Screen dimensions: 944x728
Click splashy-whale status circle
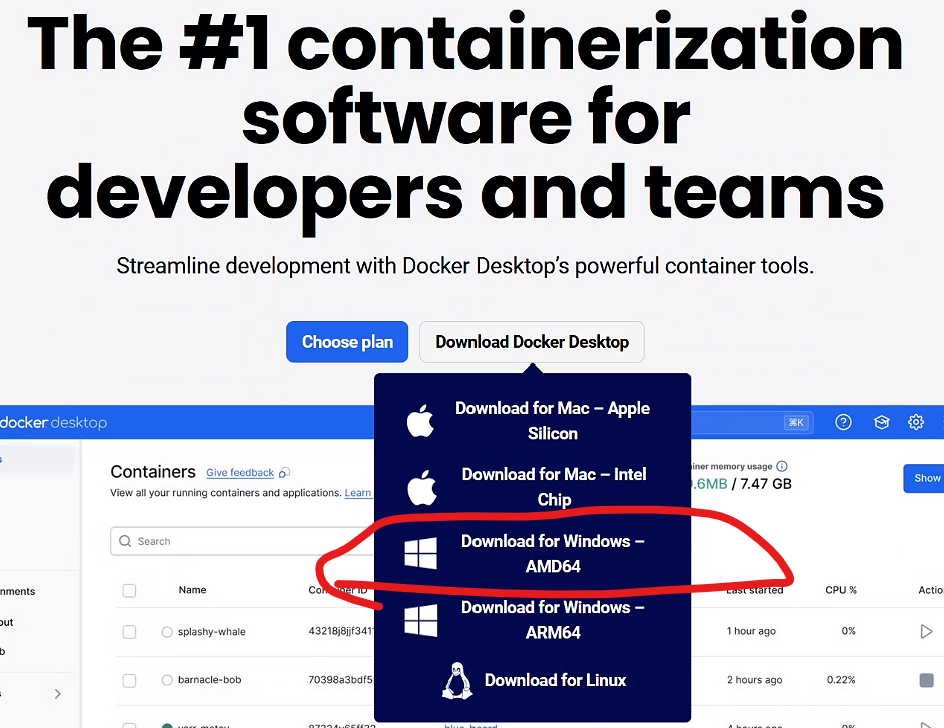pos(167,632)
